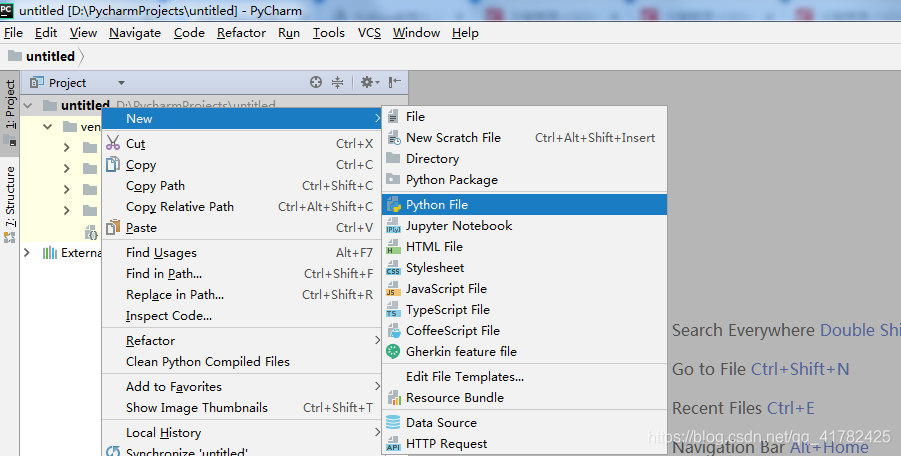The width and height of the screenshot is (901, 456).
Task: Select Edit File Templates...
Action: pyautogui.click(x=524, y=377)
